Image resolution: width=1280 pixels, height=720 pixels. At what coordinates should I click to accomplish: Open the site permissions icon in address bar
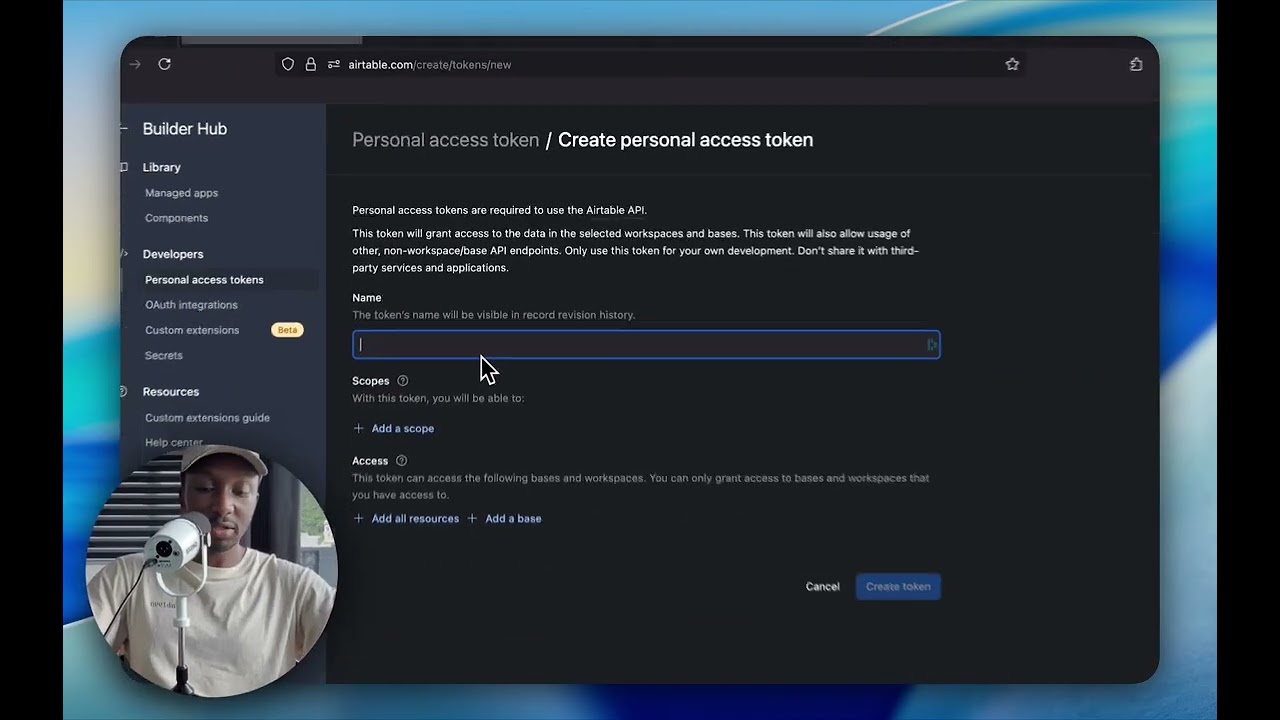pos(334,64)
